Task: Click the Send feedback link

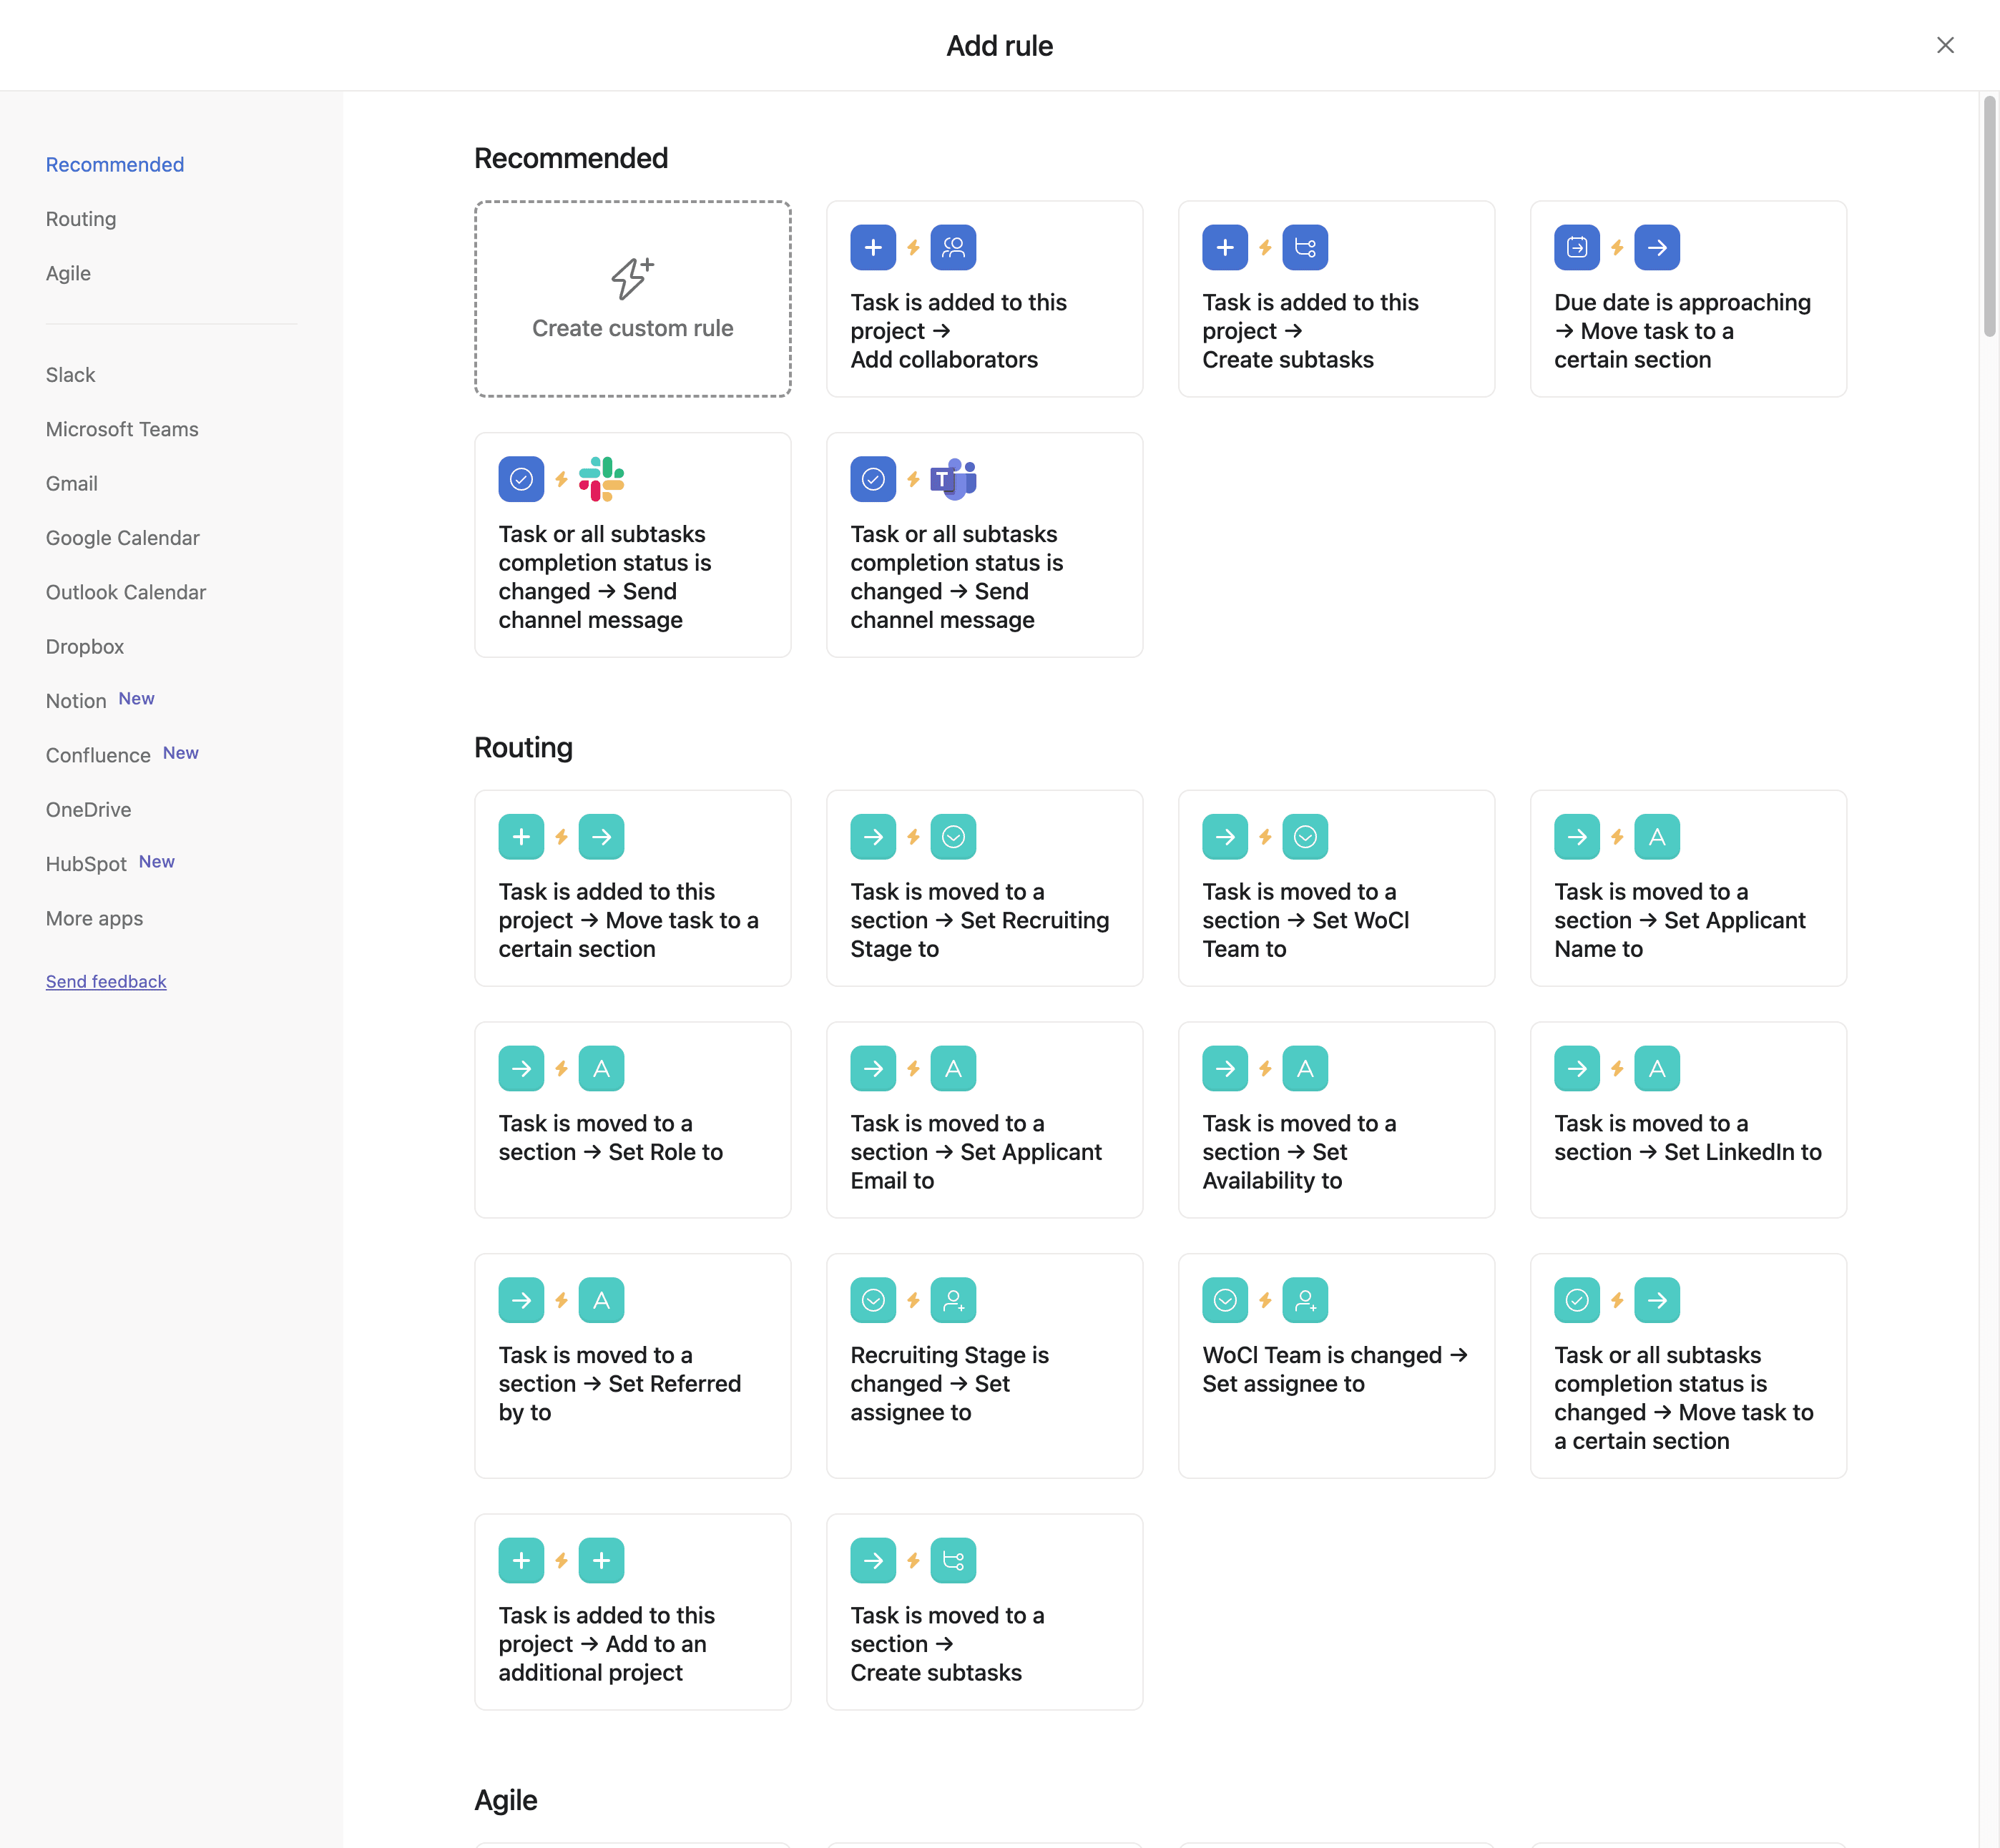Action: (106, 982)
